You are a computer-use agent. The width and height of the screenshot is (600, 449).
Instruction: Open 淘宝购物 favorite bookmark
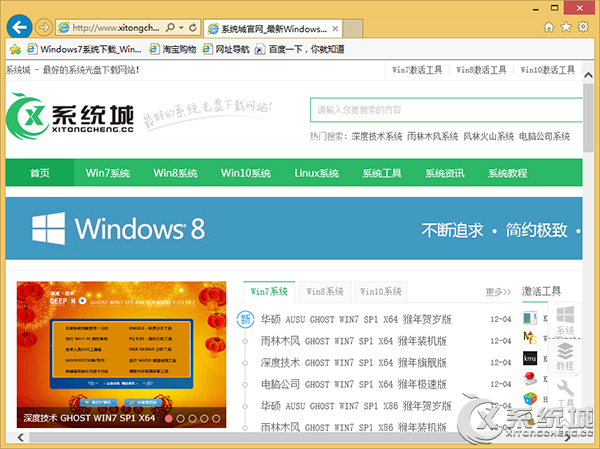pyautogui.click(x=173, y=49)
